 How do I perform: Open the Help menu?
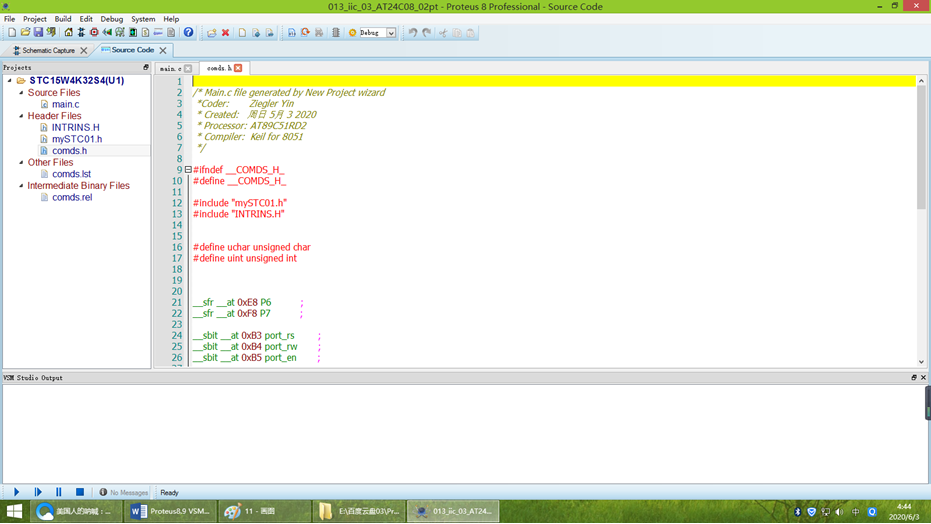pos(171,19)
